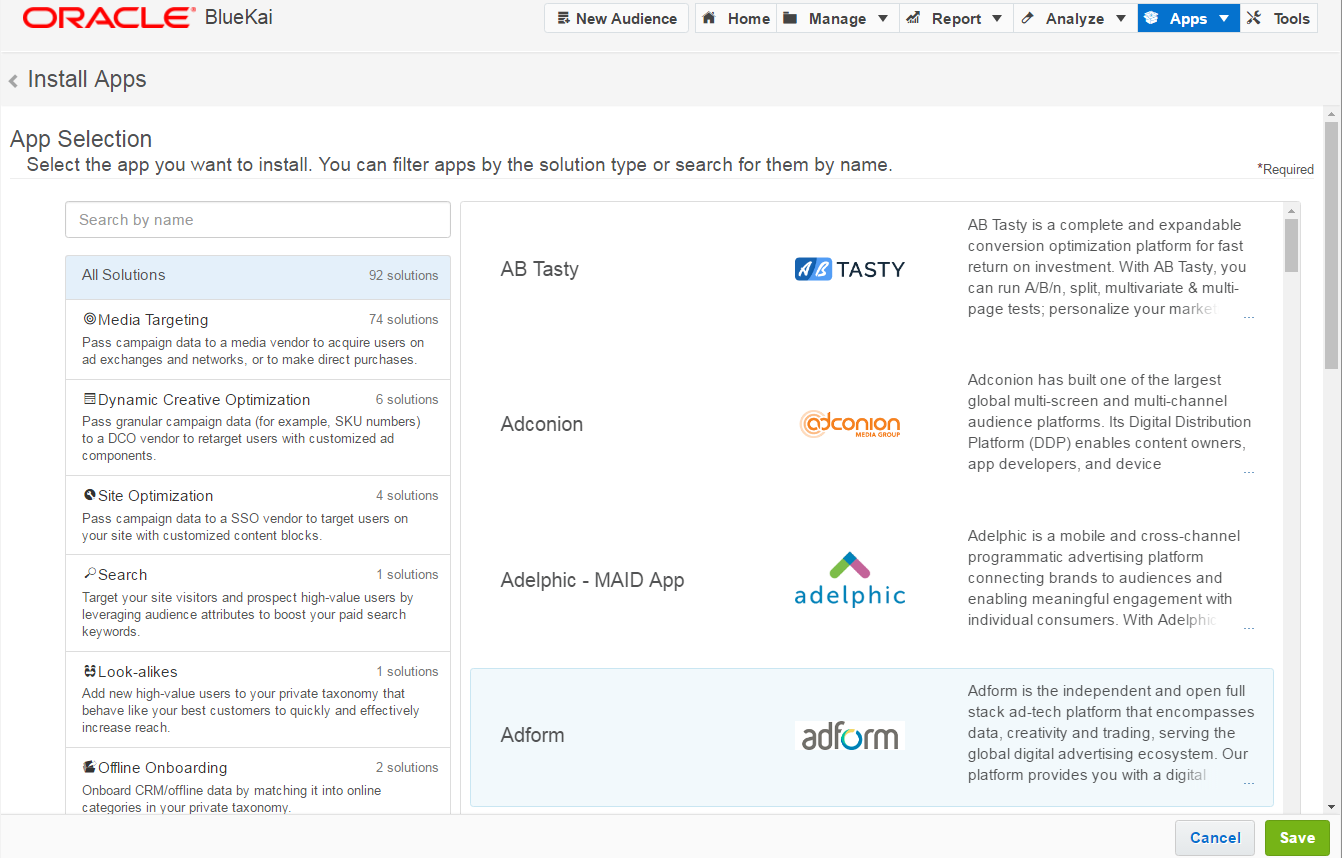The height and width of the screenshot is (858, 1342).
Task: Click the app list scrollbar thumb
Action: (1291, 245)
